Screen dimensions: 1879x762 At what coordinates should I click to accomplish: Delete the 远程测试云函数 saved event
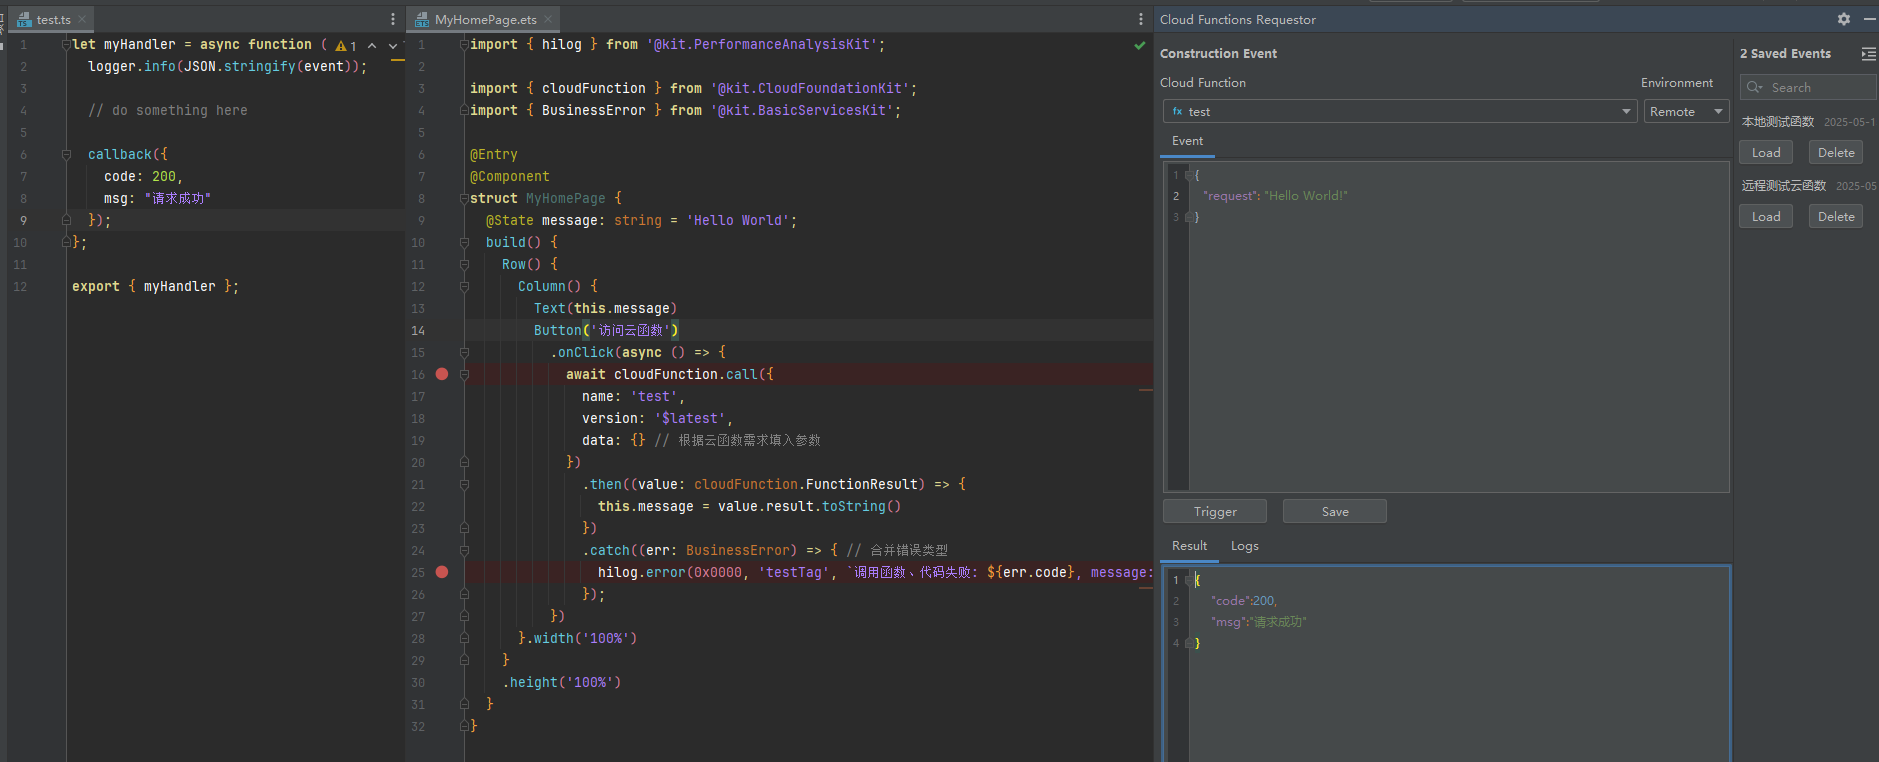pos(1836,216)
